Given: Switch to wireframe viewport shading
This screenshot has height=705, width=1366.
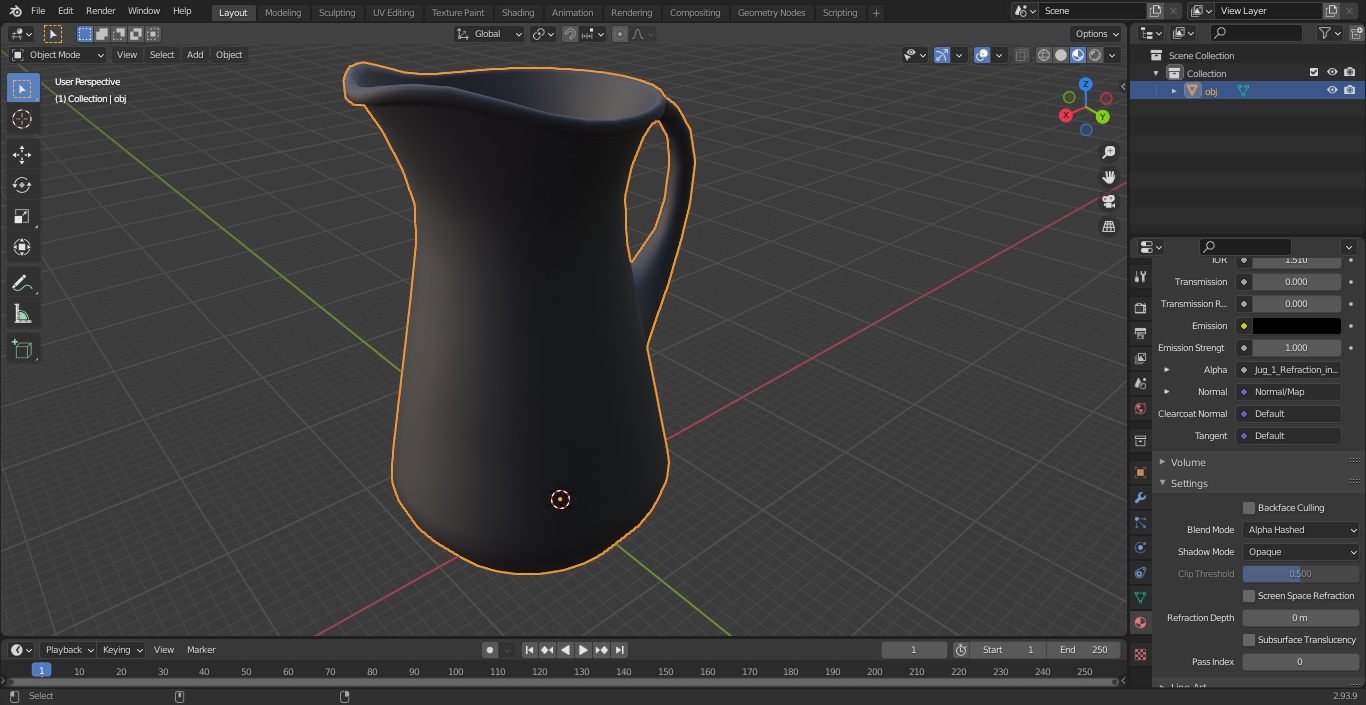Looking at the screenshot, I should (1044, 55).
